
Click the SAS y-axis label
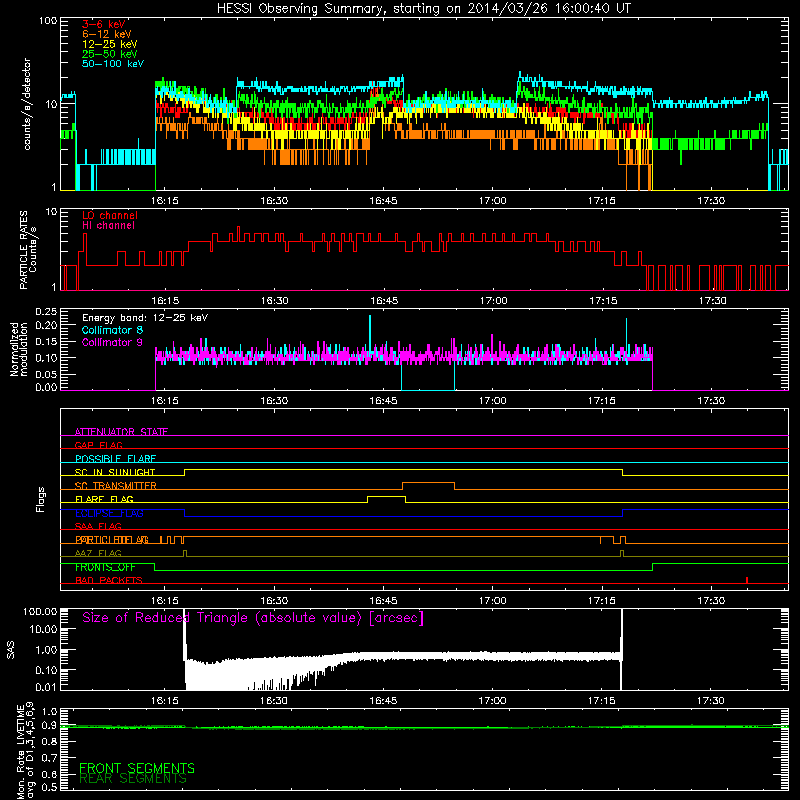coord(11,650)
